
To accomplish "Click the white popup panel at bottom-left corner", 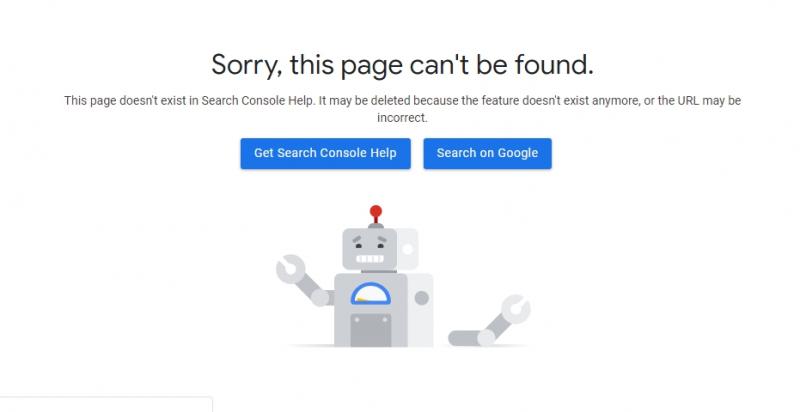I will click(x=106, y=404).
